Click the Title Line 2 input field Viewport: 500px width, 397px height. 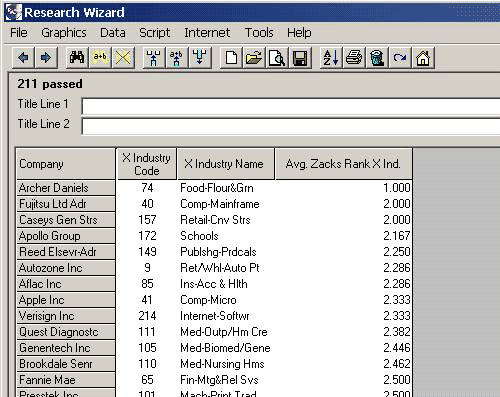[x=291, y=126]
